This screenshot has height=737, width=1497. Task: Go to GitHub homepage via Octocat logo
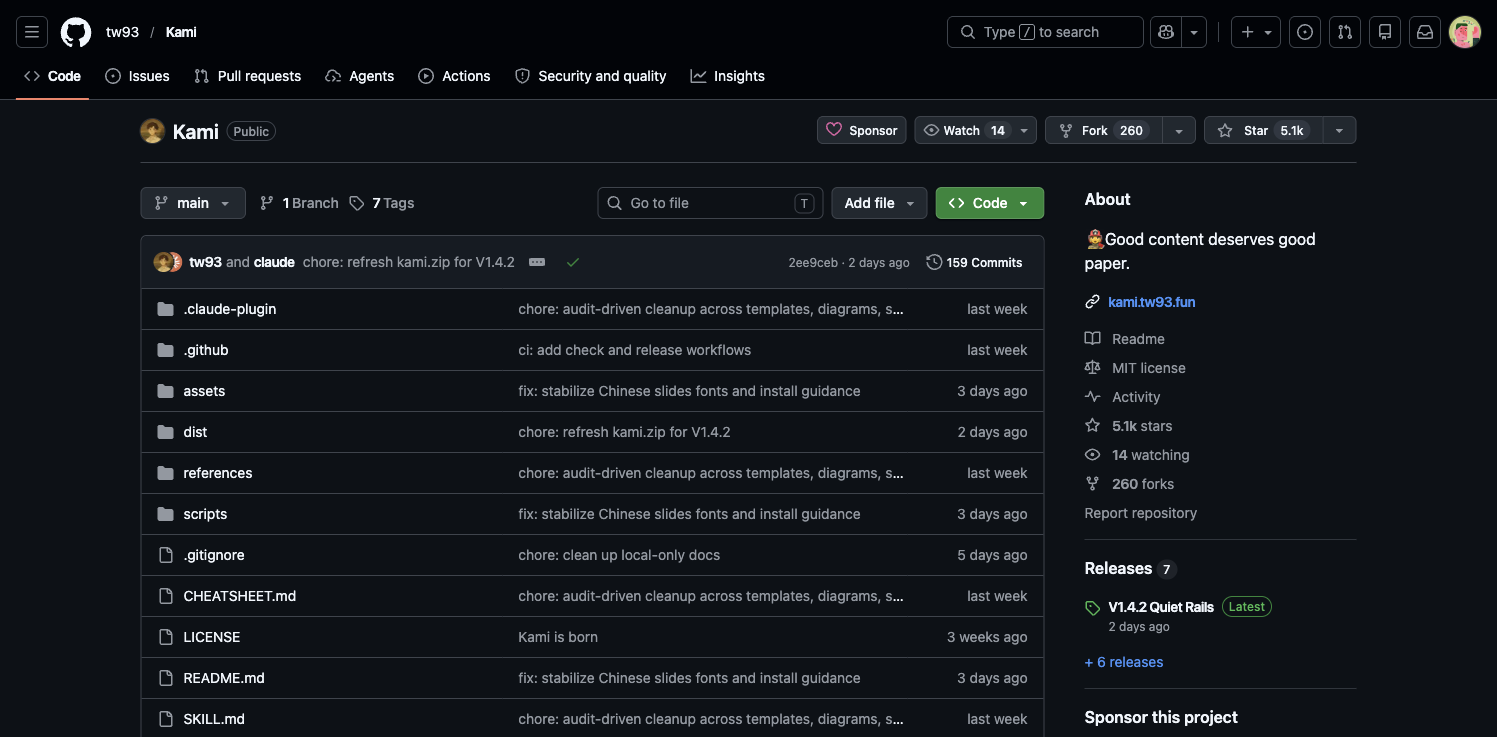76,32
